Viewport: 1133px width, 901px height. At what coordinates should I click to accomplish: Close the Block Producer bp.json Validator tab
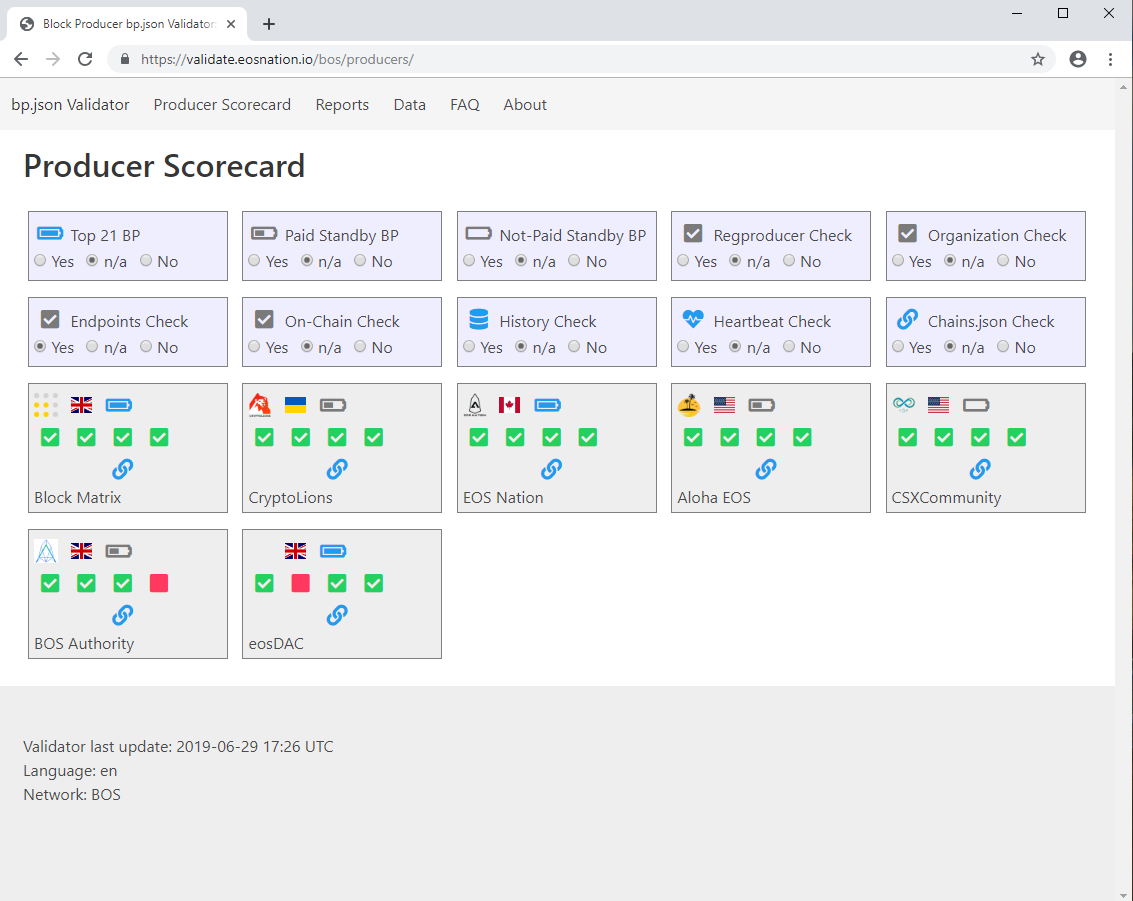(231, 24)
